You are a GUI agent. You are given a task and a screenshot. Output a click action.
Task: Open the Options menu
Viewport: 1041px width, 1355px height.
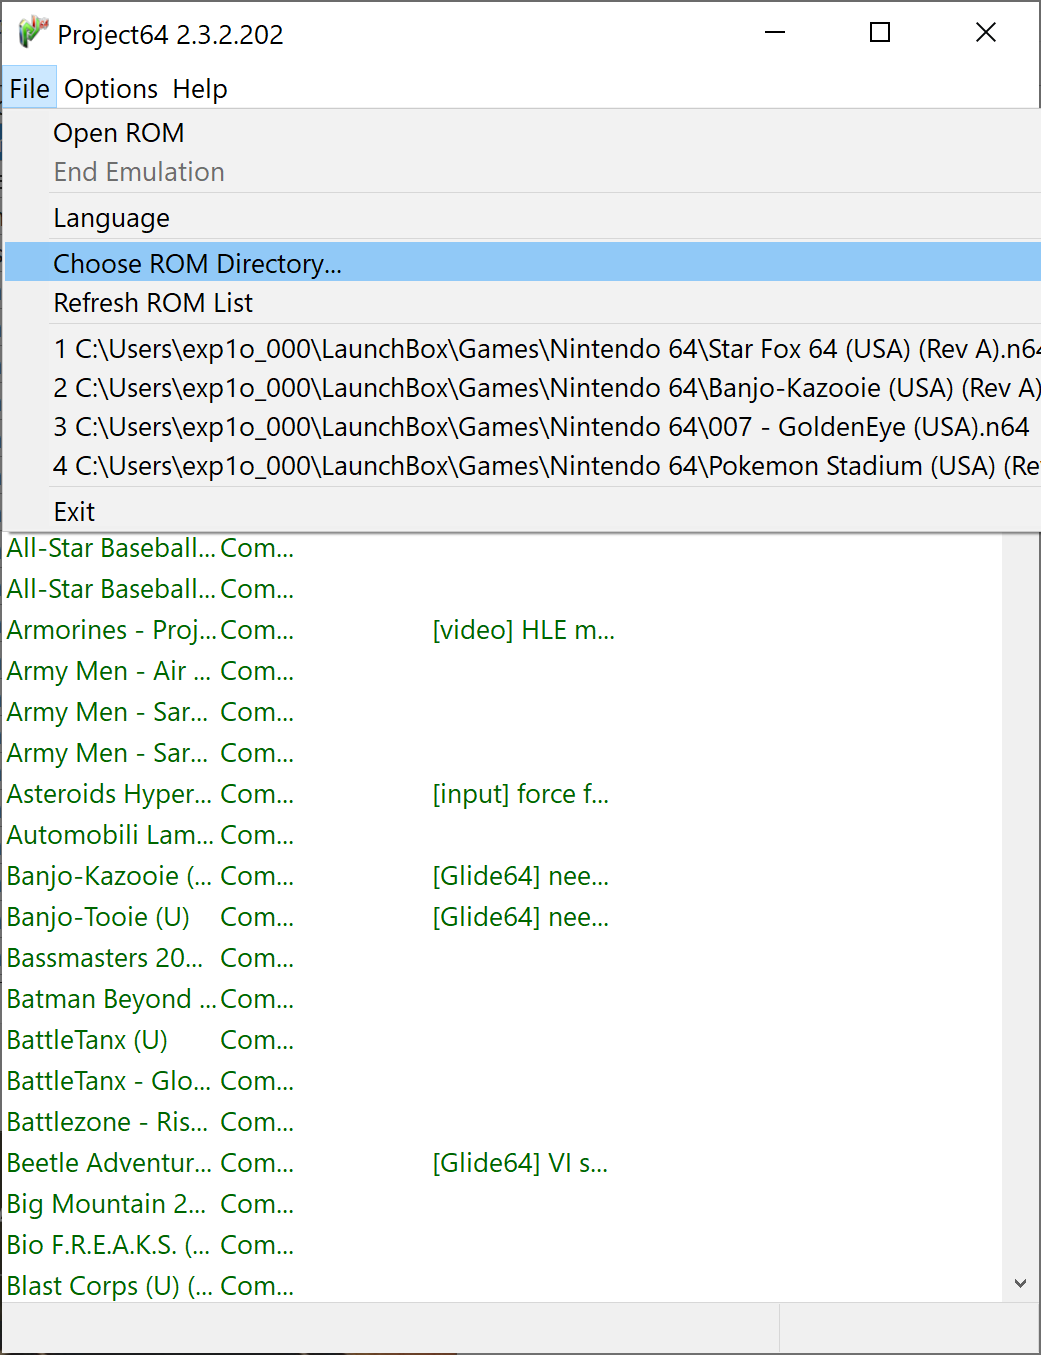coord(111,89)
